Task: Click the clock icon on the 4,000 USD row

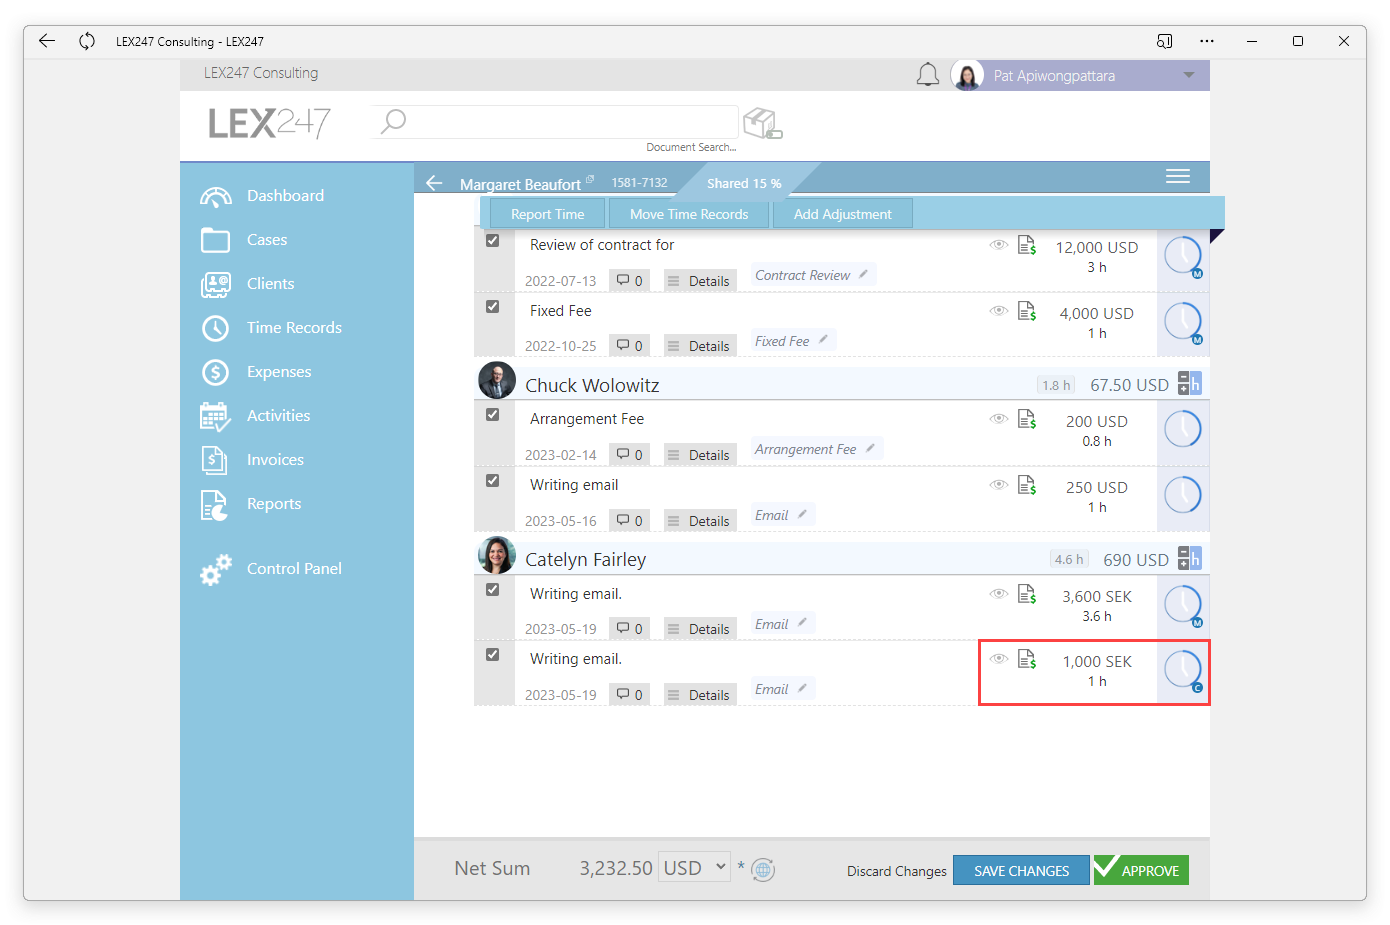Action: [x=1183, y=322]
